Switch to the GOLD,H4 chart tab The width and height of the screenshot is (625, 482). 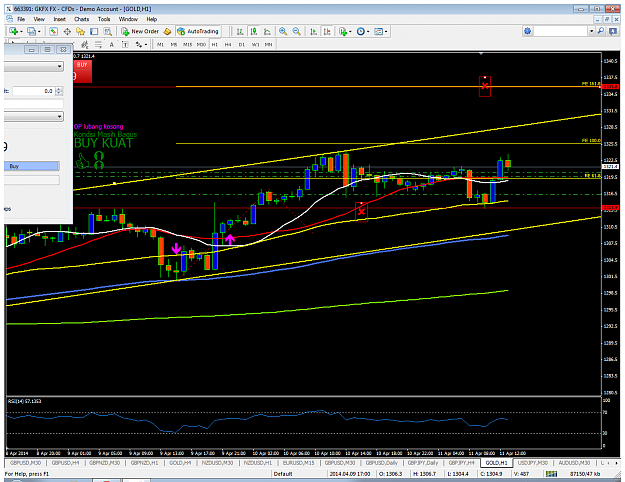click(x=180, y=463)
